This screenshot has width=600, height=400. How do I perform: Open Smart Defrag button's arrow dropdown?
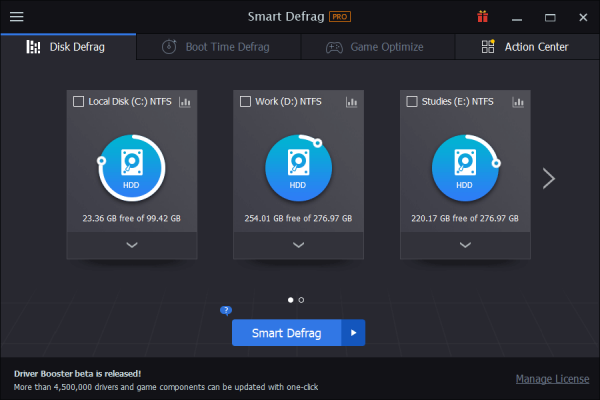353,333
